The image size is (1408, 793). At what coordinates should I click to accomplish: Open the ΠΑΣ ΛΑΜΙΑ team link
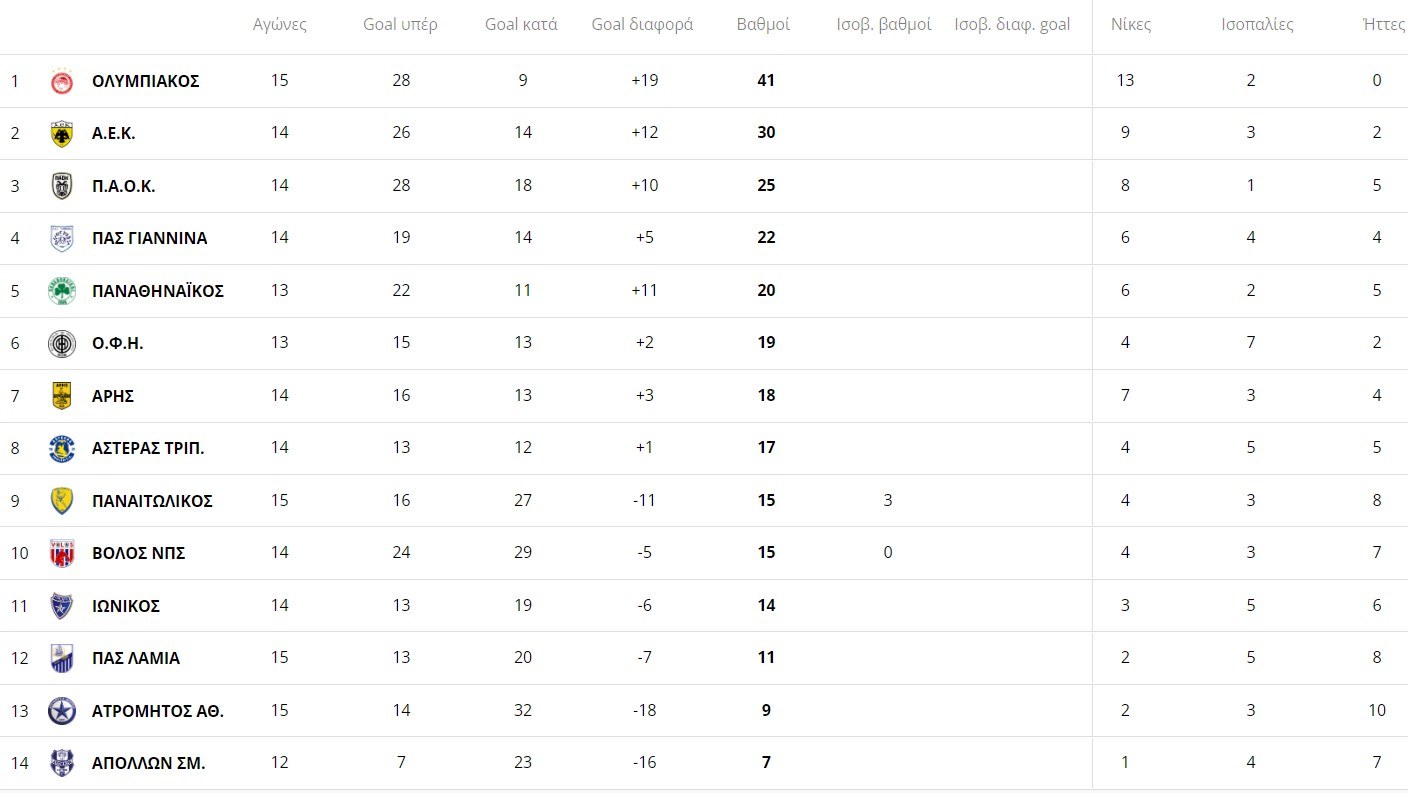tap(136, 658)
